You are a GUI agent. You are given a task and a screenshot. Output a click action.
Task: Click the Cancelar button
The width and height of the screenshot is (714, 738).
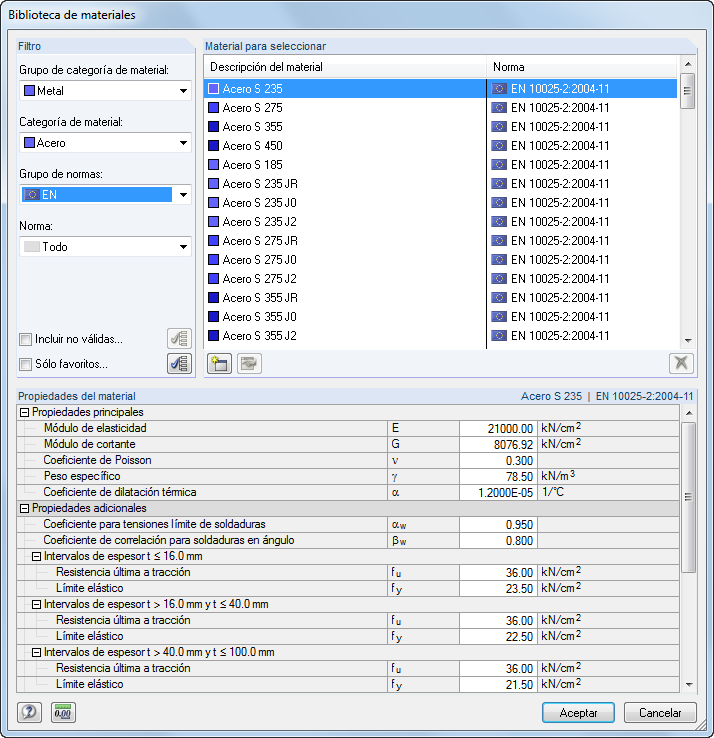[x=660, y=713]
